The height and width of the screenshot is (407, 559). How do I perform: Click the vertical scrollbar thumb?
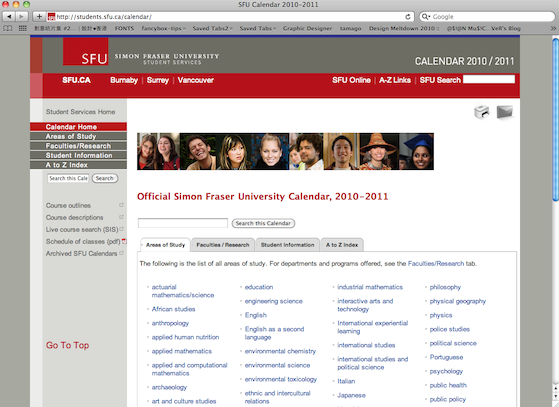pos(555,119)
